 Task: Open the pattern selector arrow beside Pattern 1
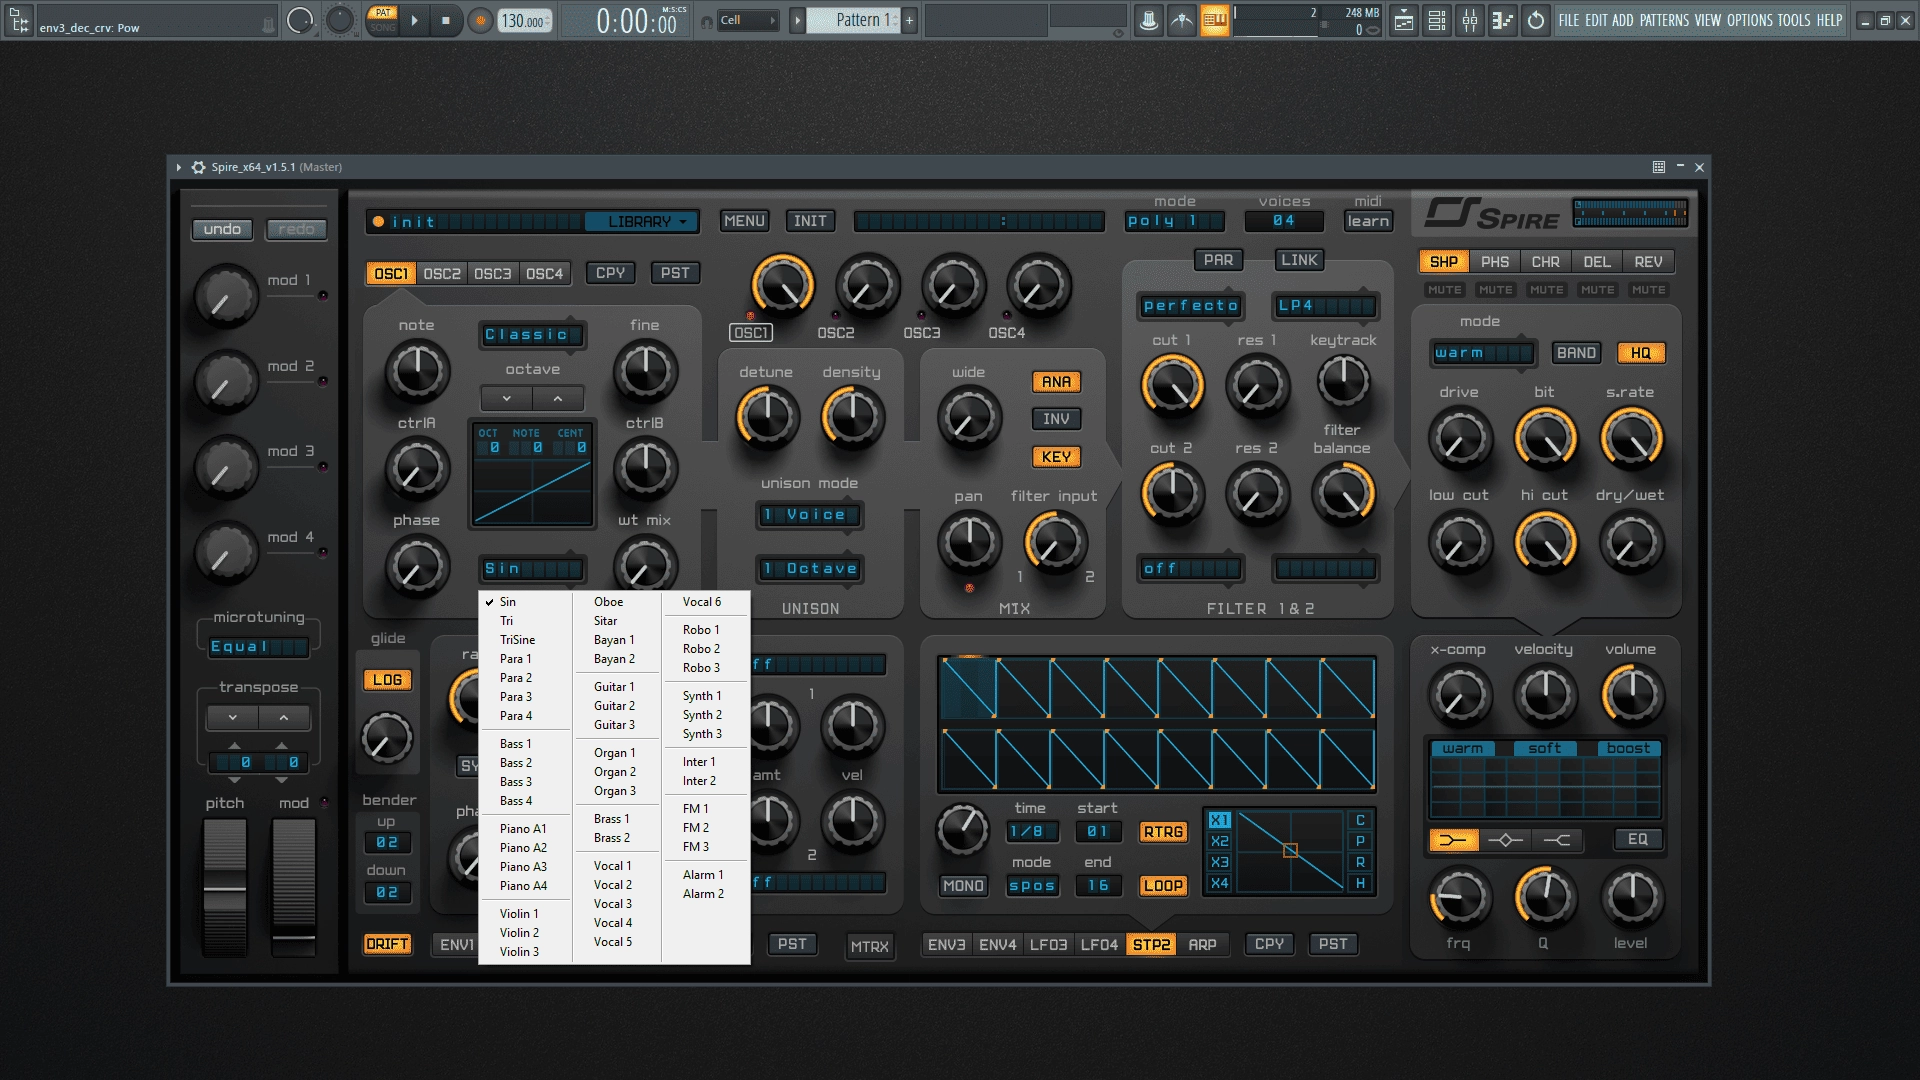coord(797,20)
